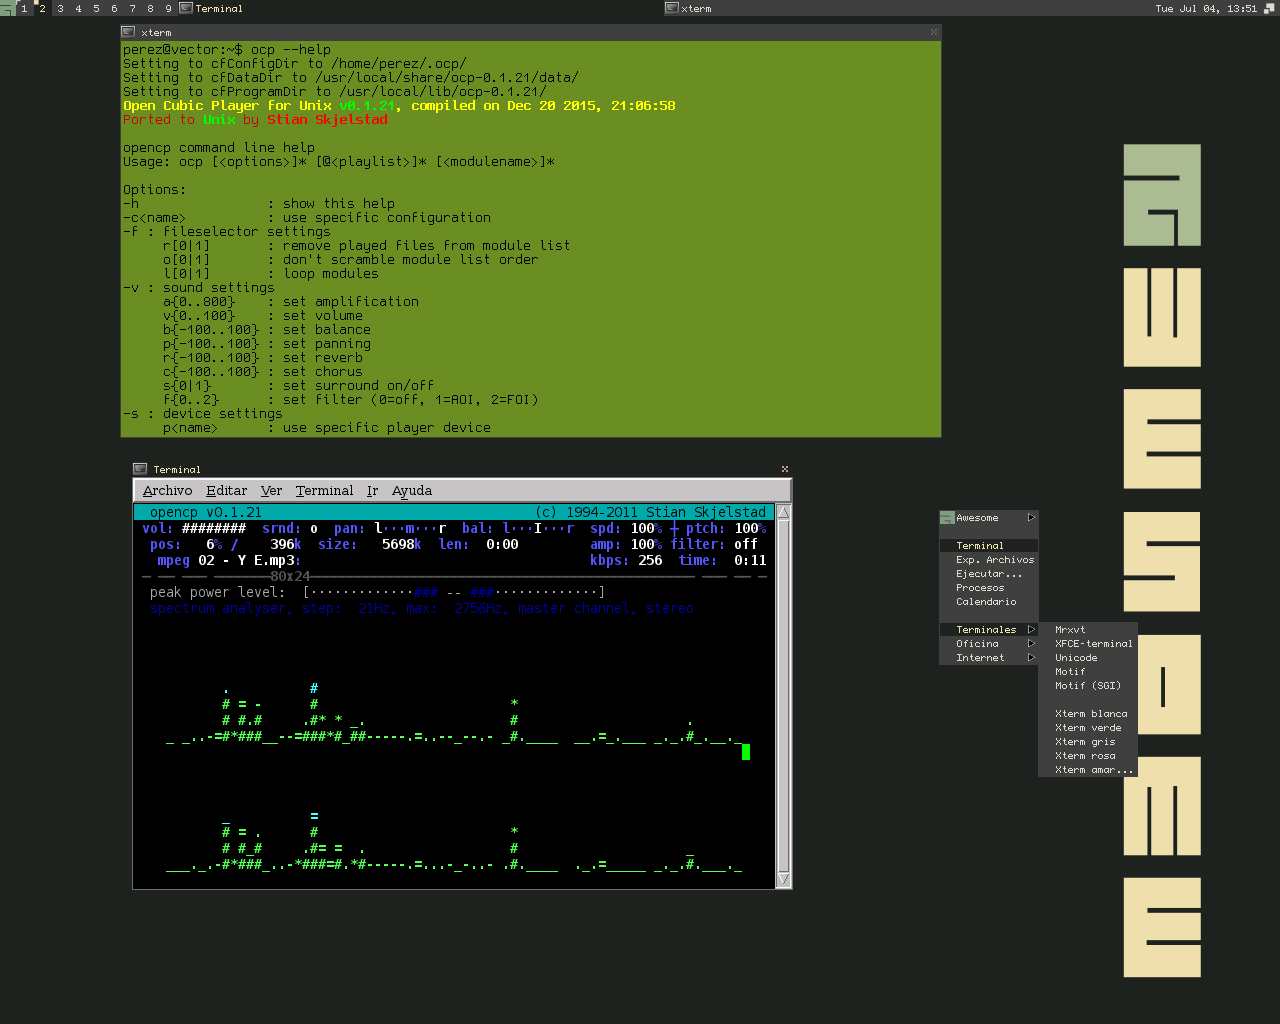Switch to workspace tag 8
The height and width of the screenshot is (1024, 1280).
tap(150, 8)
